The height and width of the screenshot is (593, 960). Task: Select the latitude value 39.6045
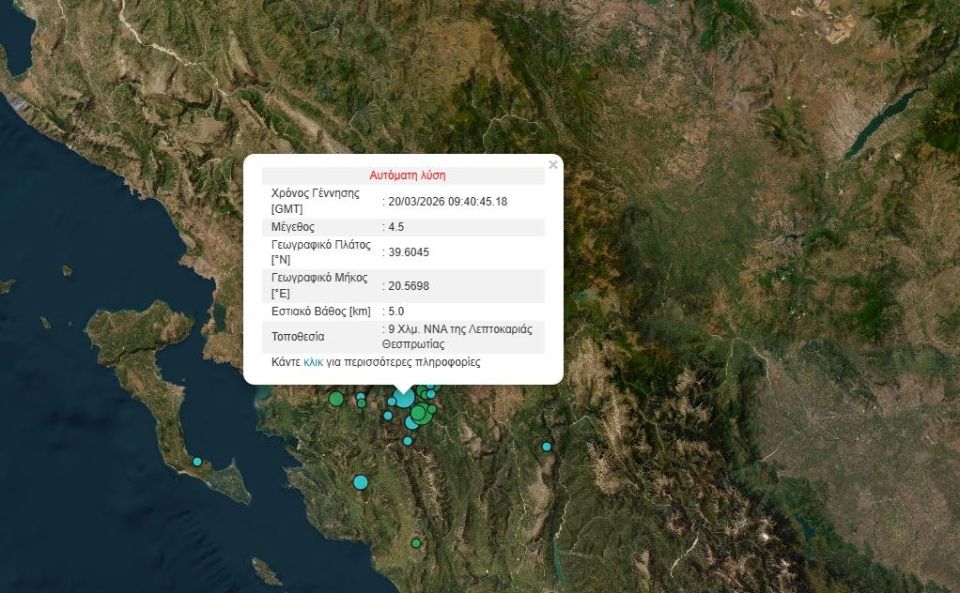coord(408,252)
